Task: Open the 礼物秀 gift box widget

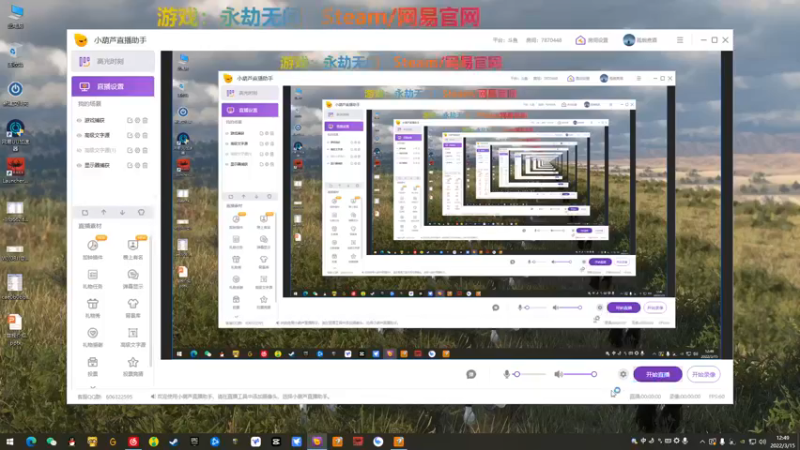Action: pos(93,308)
